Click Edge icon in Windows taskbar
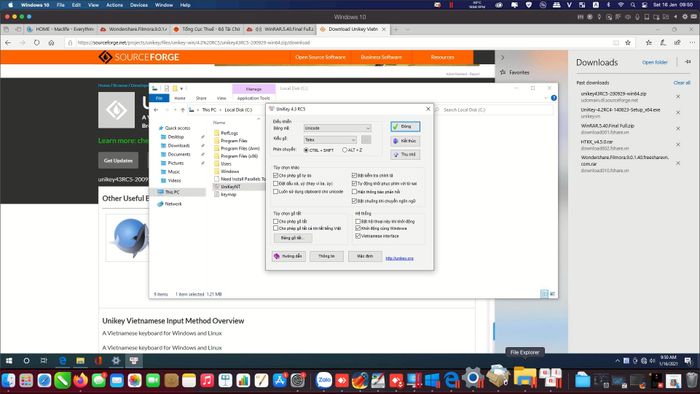 click(x=62, y=361)
